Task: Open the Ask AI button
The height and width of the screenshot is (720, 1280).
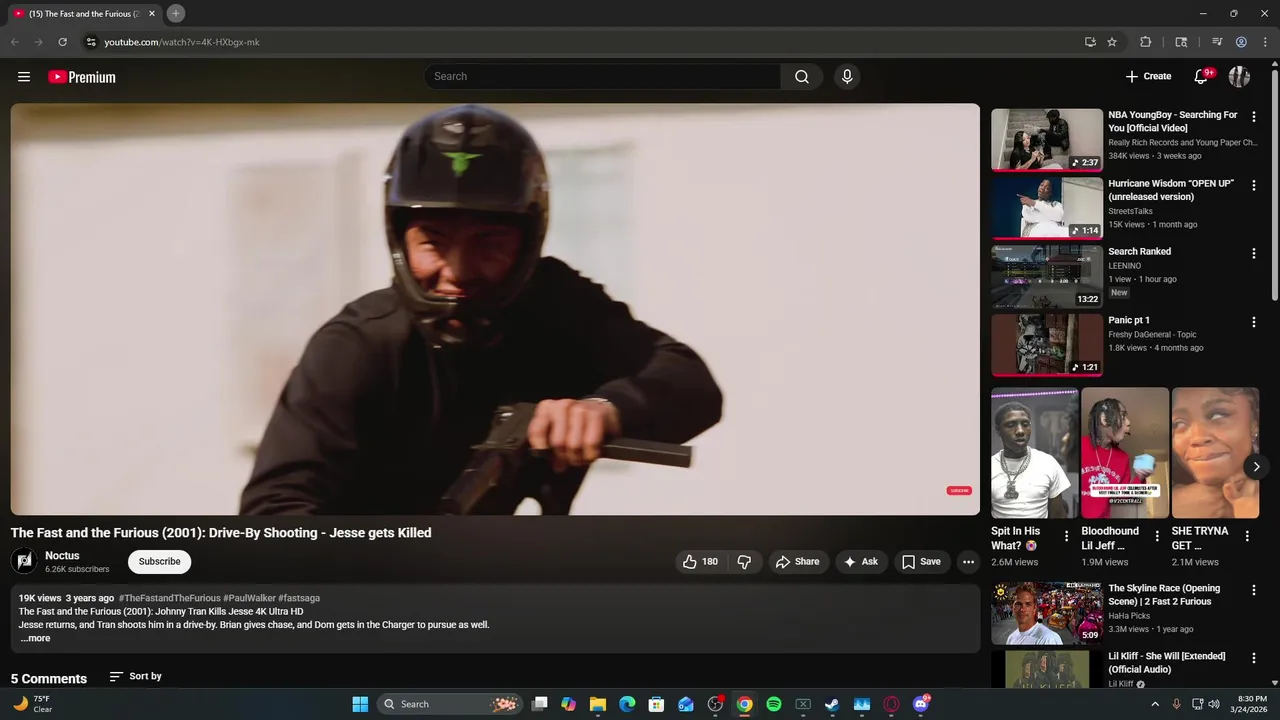Action: (x=861, y=562)
